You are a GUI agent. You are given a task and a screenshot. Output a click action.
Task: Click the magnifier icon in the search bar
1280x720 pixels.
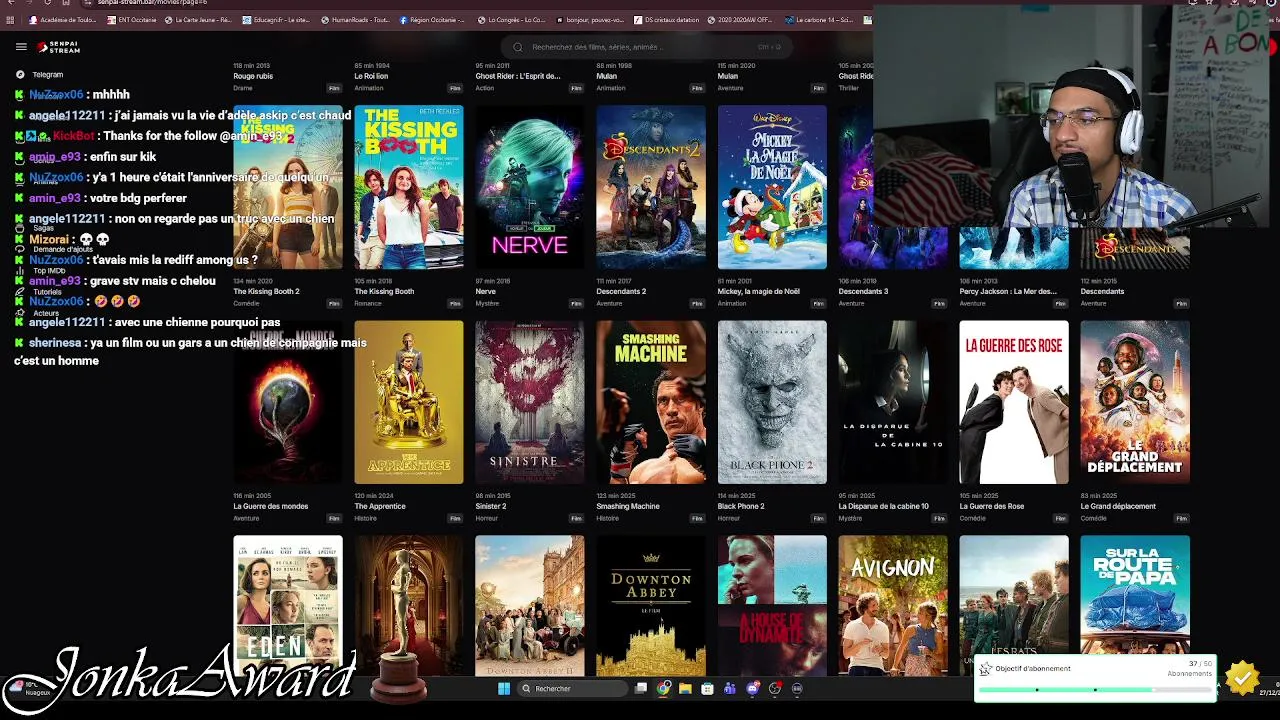pos(518,46)
